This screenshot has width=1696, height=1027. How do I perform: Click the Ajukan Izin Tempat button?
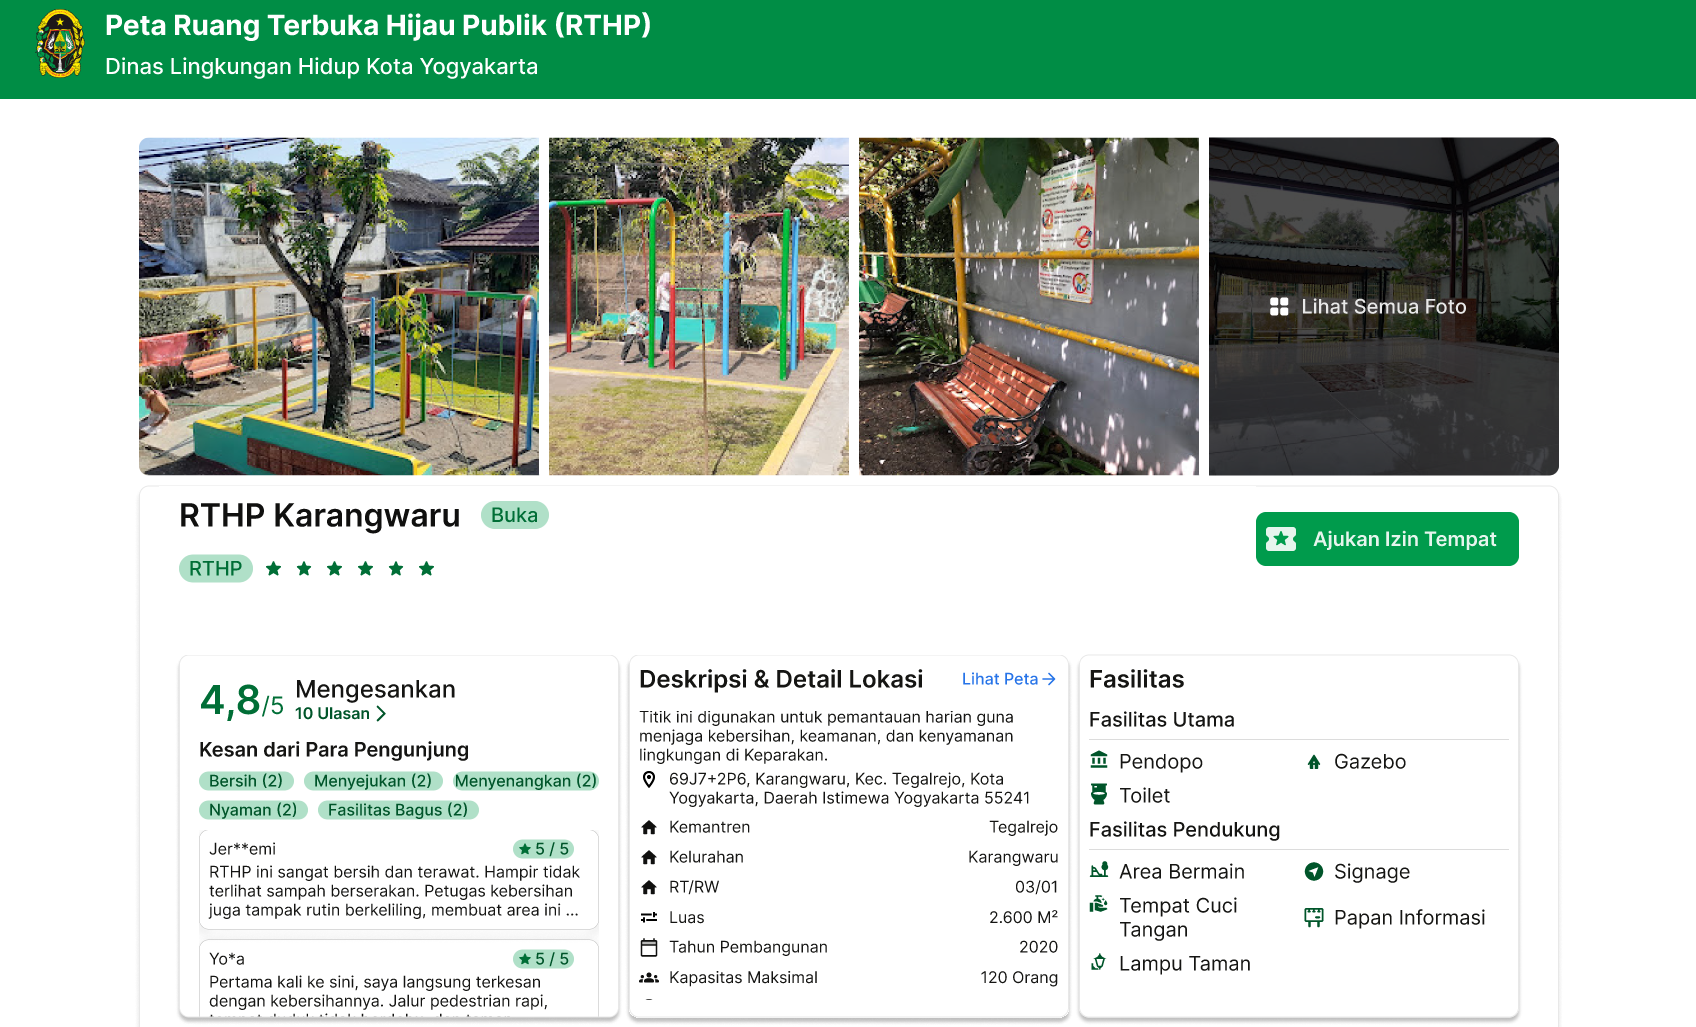(x=1387, y=539)
